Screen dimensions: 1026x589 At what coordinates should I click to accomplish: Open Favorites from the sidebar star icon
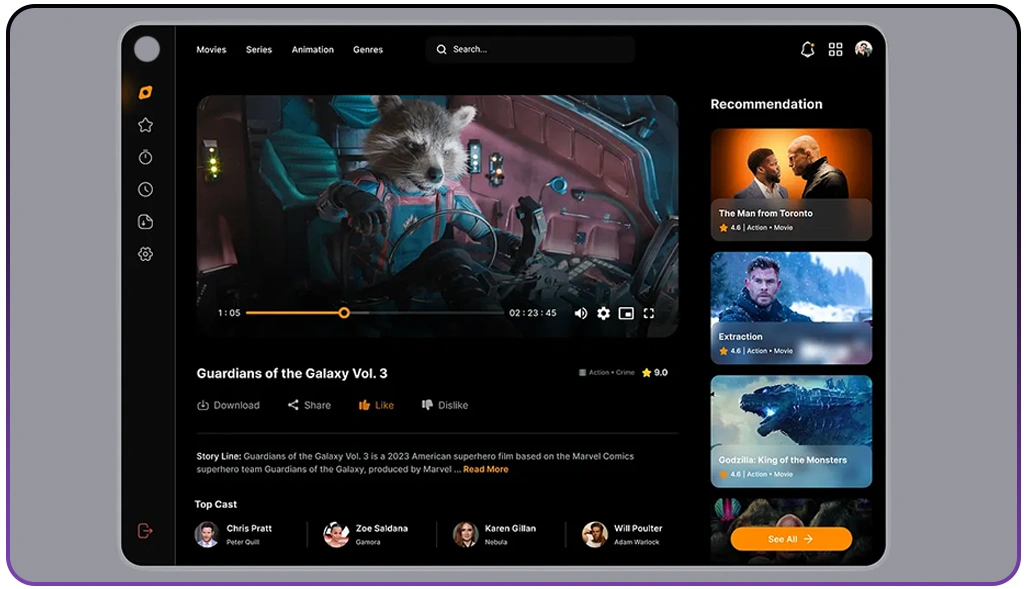[145, 124]
